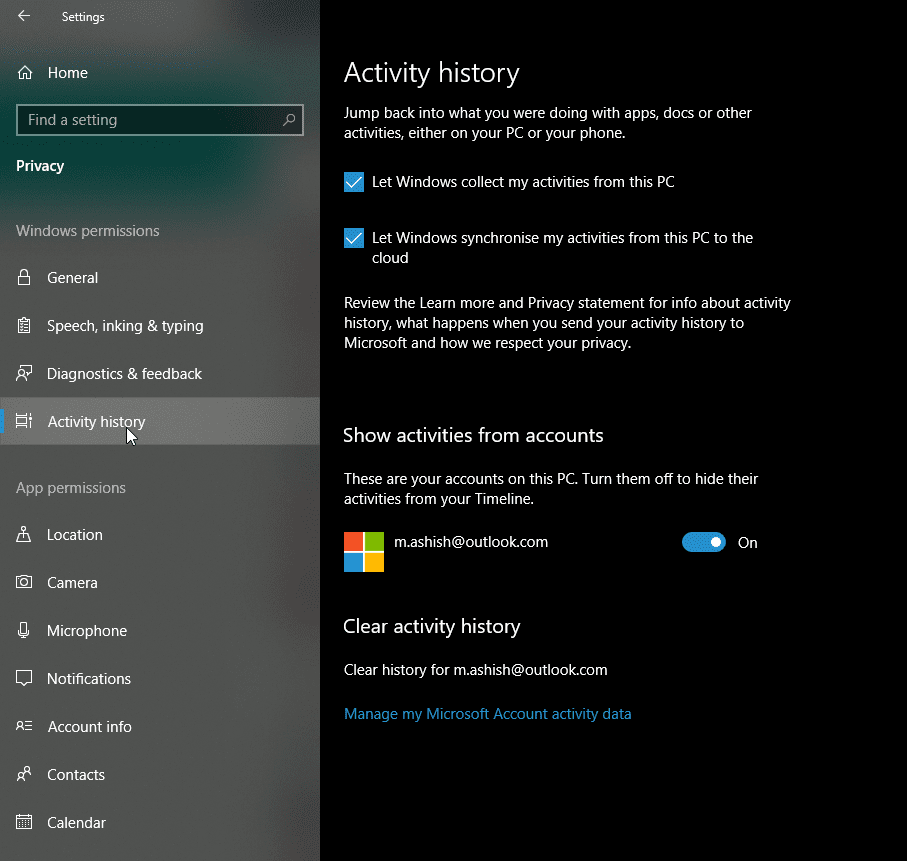907x861 pixels.
Task: Click the Calendar grid icon
Action: 24,822
